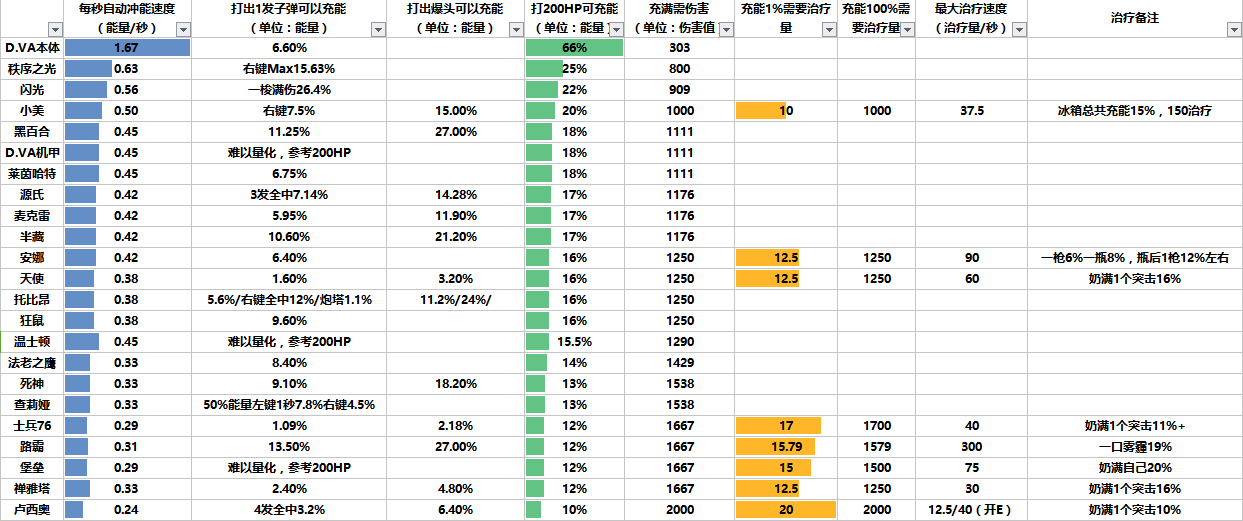
Task: Select the 士兵76 name cell
Action: click(x=32, y=426)
